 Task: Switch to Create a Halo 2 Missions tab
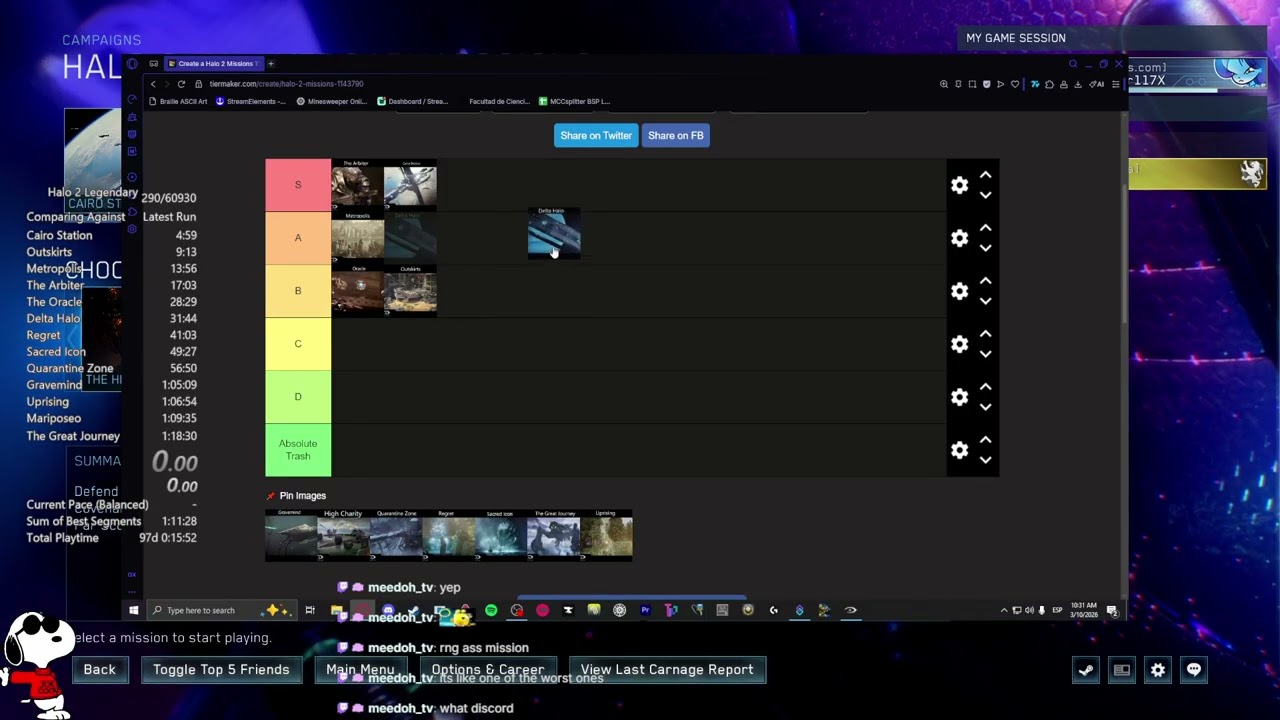click(x=213, y=64)
